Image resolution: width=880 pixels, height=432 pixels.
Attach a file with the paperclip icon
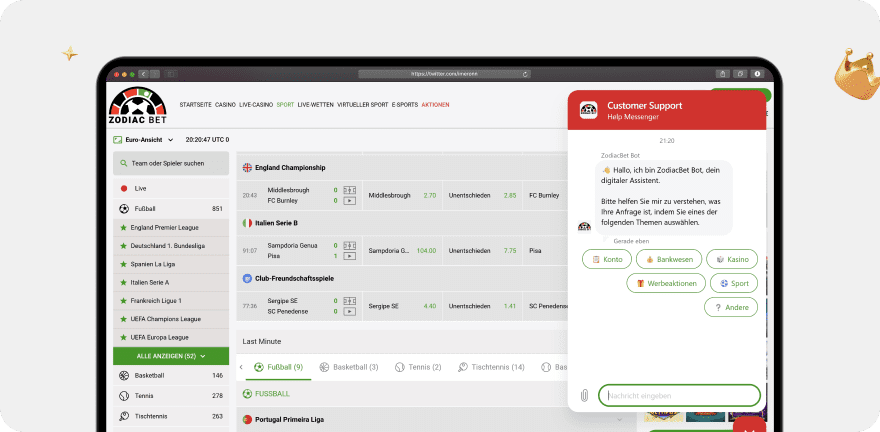pyautogui.click(x=584, y=395)
